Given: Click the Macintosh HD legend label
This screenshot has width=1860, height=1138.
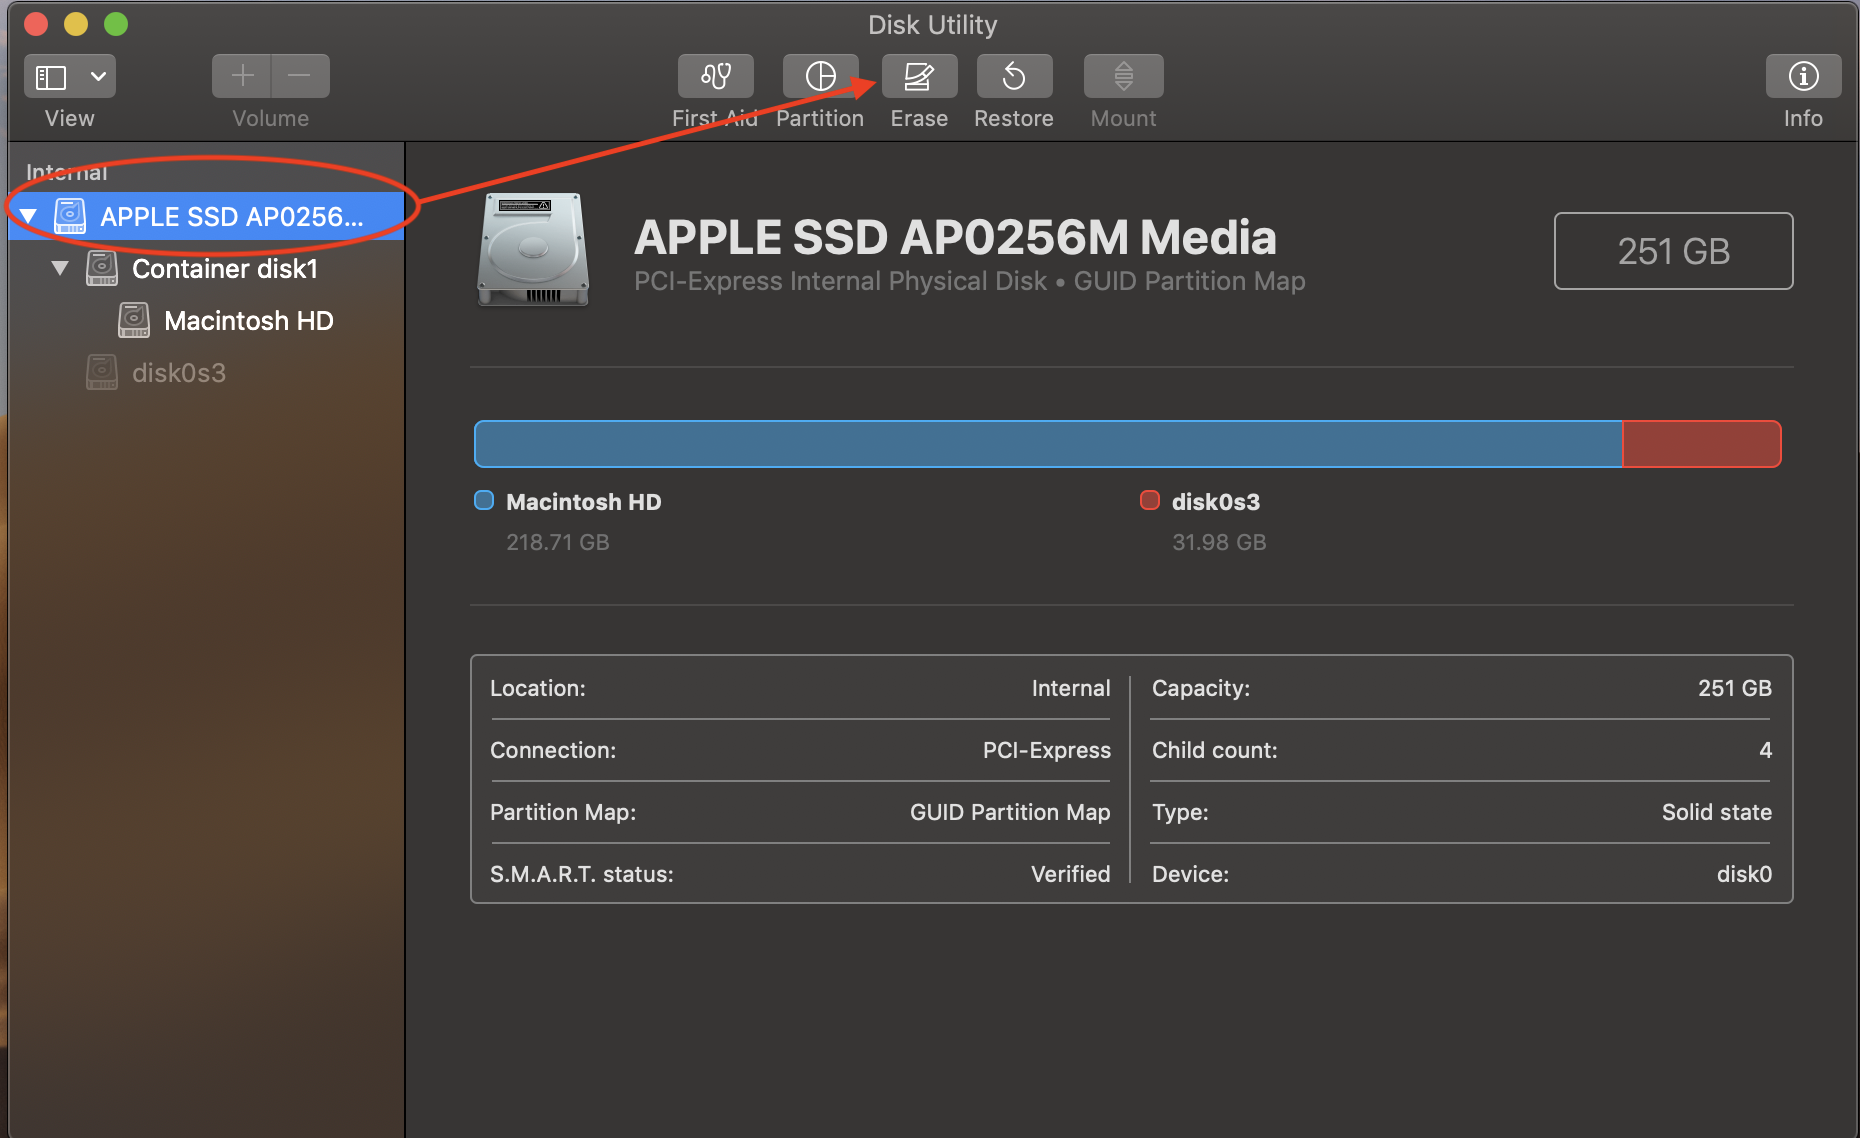Looking at the screenshot, I should 584,502.
